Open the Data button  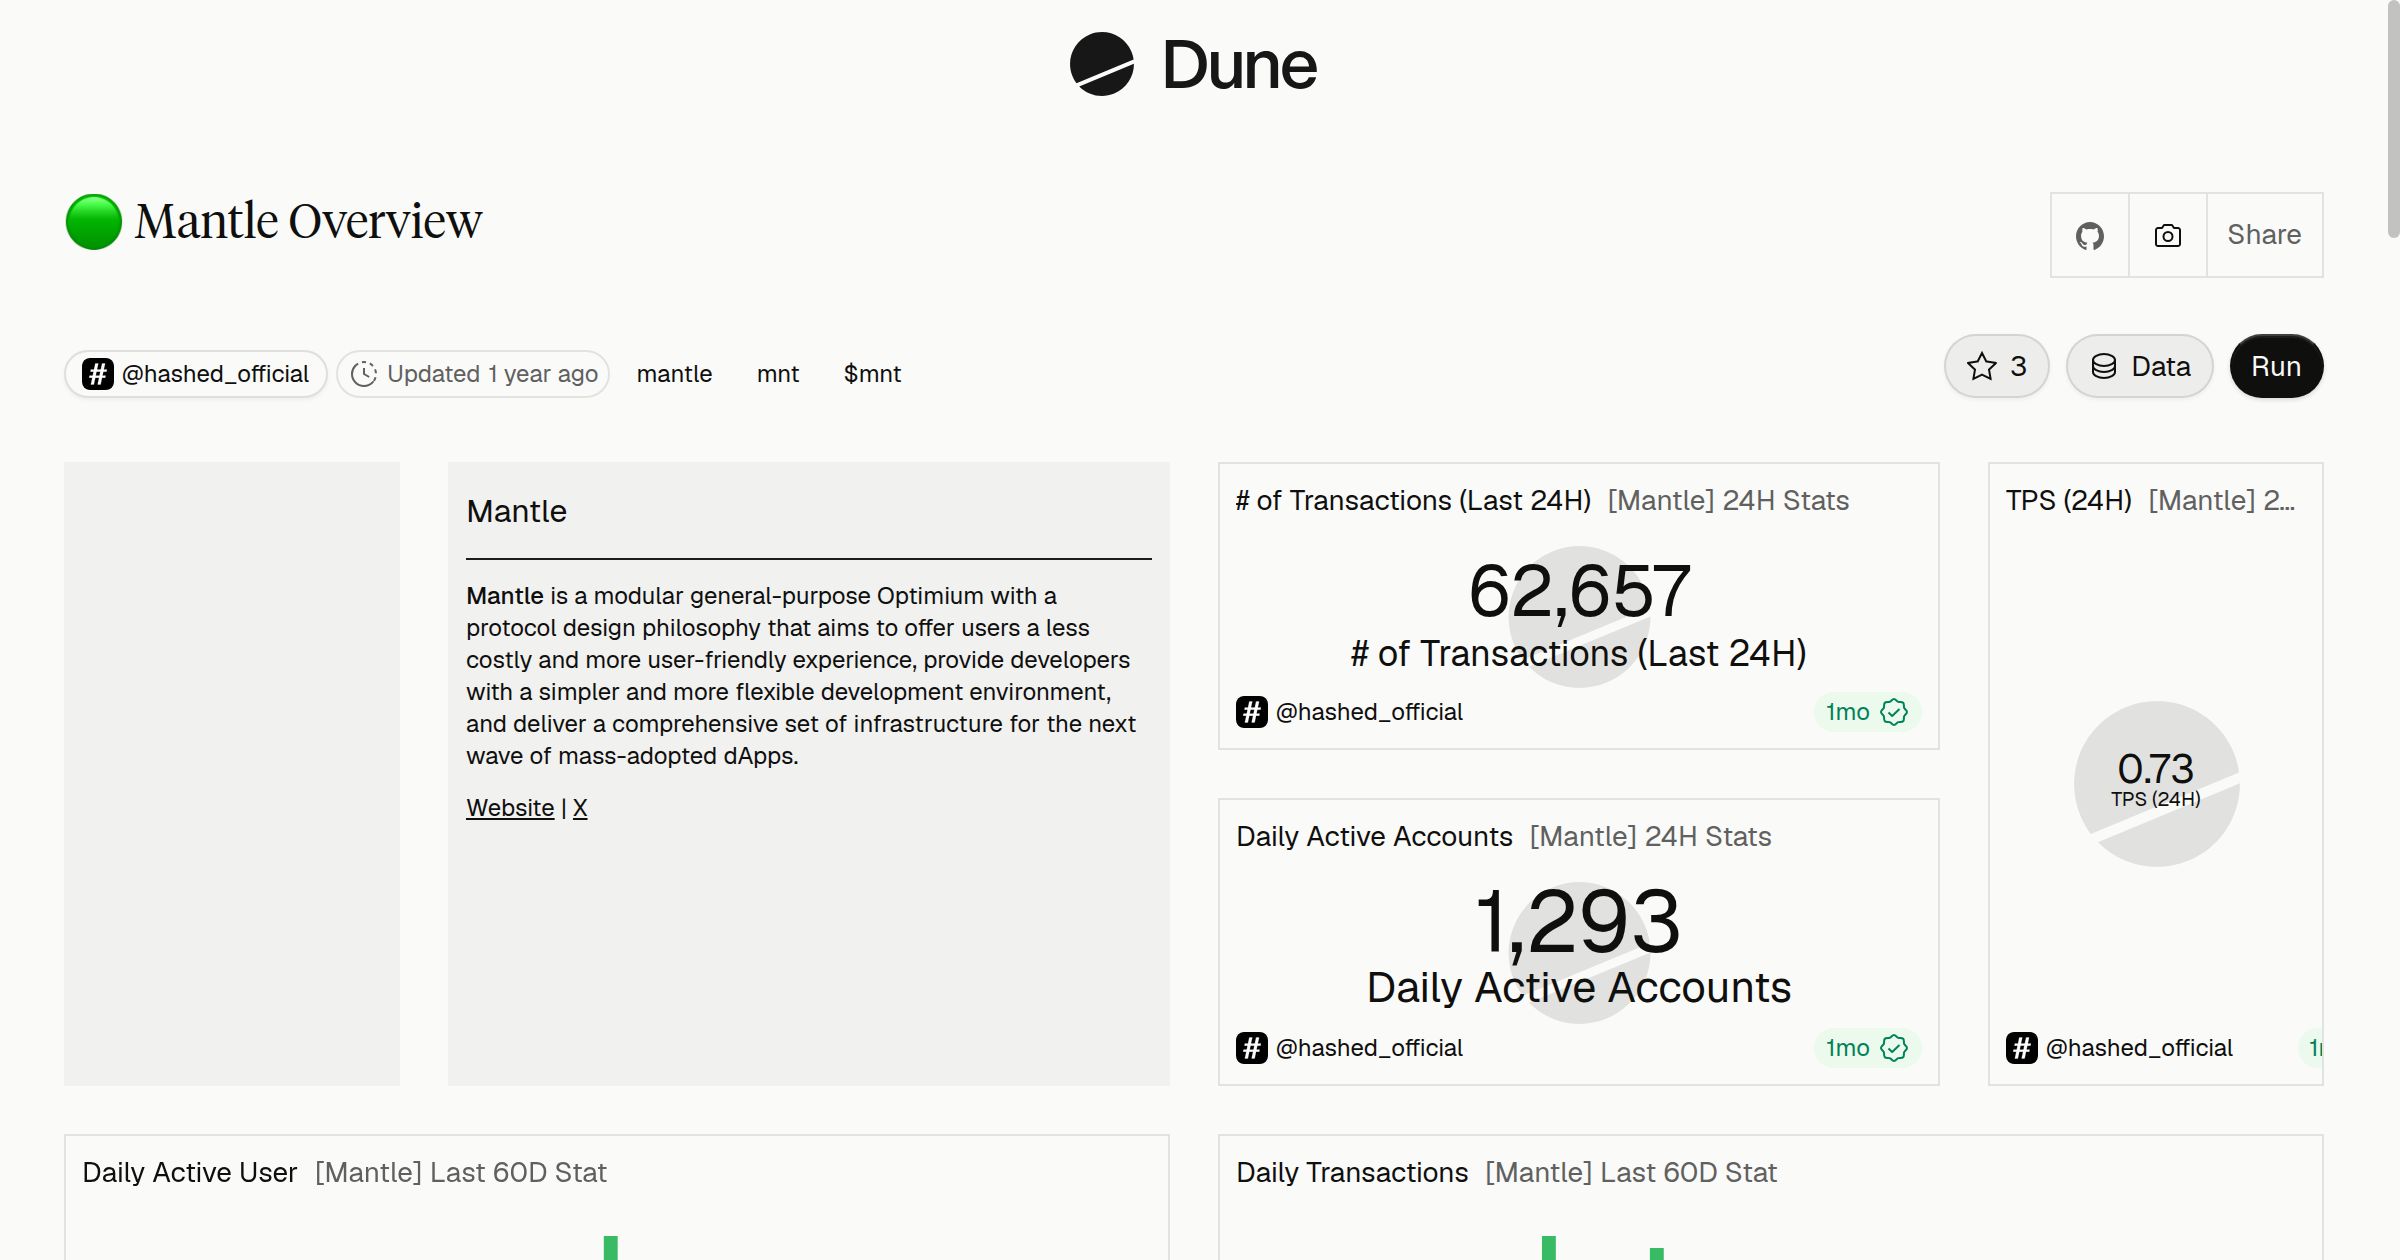[2140, 366]
